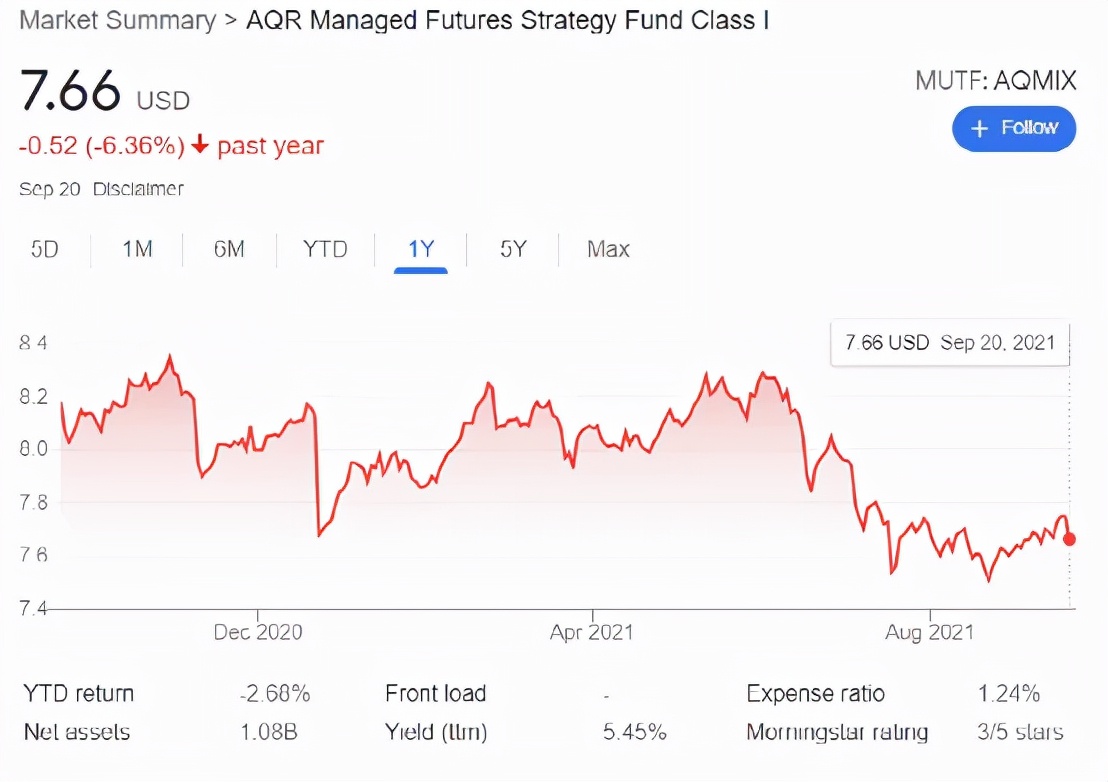Select the 1Y range tab
This screenshot has width=1108, height=782.
coord(421,249)
